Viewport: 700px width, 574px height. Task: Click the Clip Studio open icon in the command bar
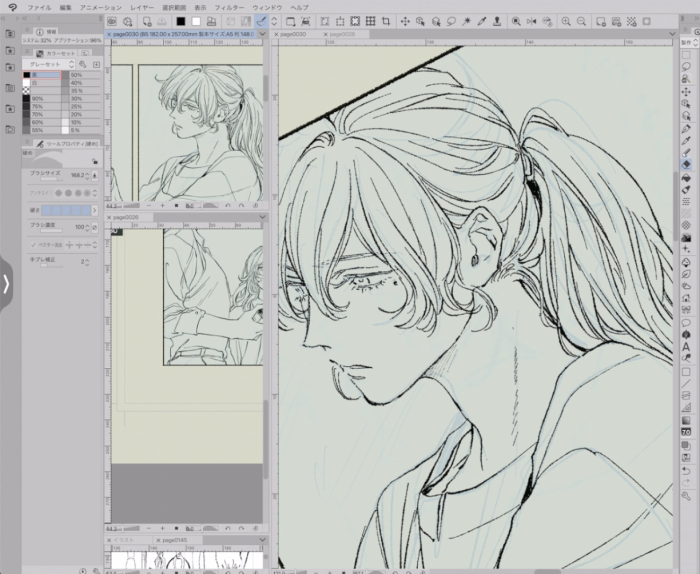[112, 21]
